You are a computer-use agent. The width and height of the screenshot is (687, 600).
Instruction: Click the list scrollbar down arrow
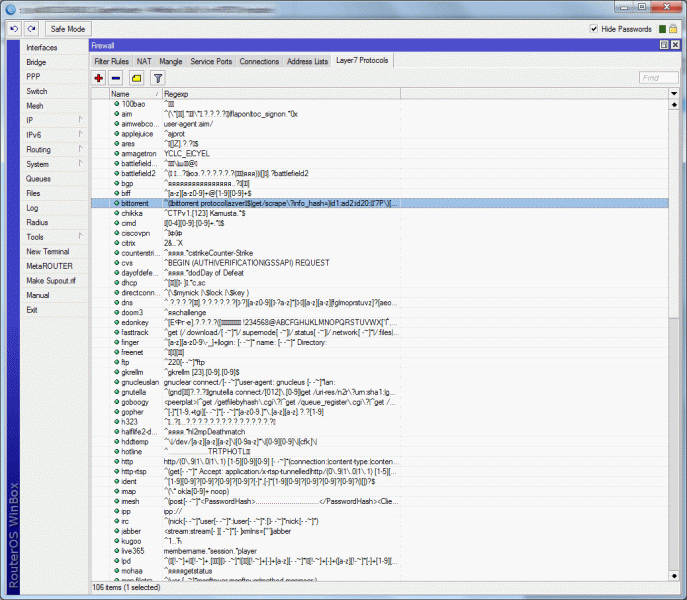coord(674,575)
